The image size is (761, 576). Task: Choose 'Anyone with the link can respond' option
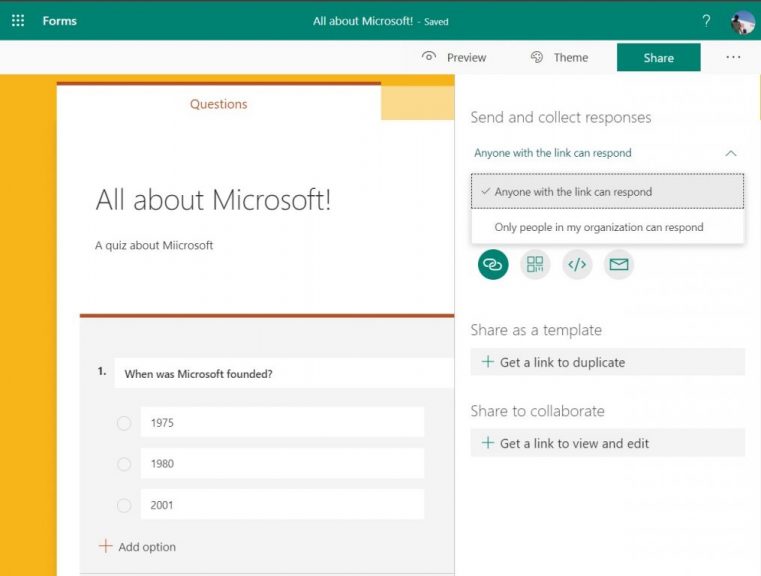(x=607, y=192)
